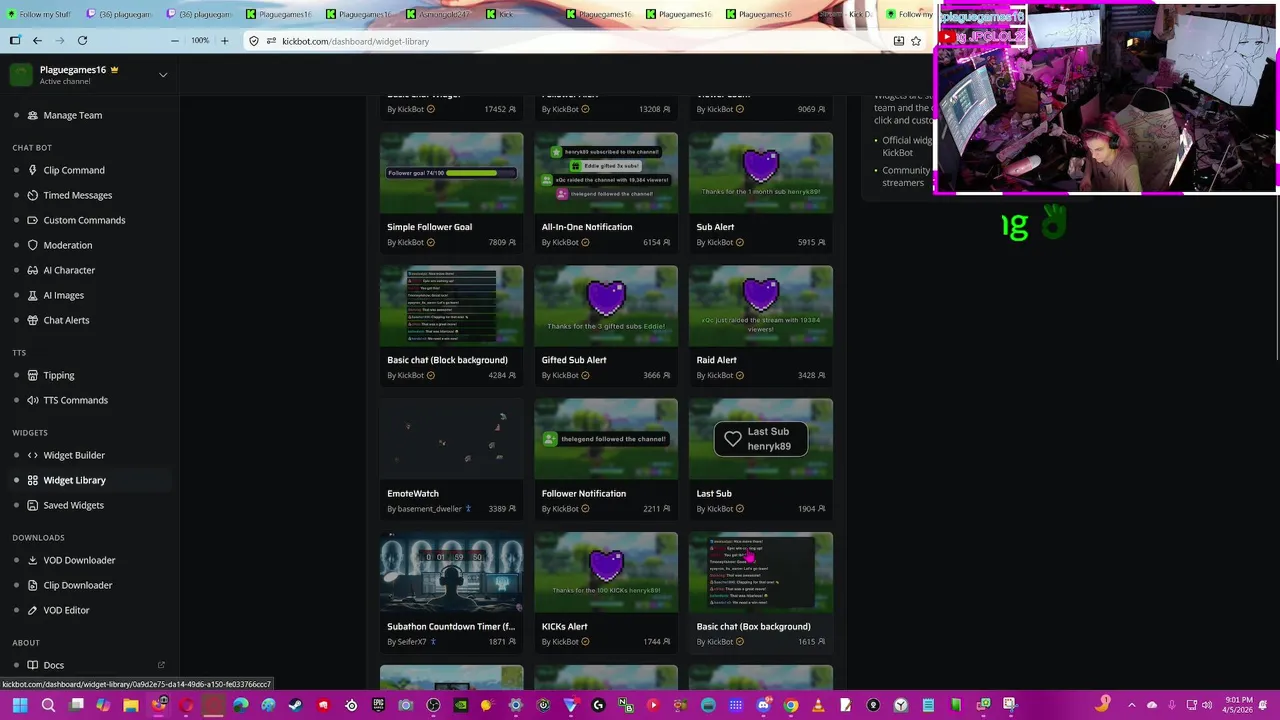Click author SeiferX7 under Subathon timer
1280x720 pixels.
click(x=412, y=642)
